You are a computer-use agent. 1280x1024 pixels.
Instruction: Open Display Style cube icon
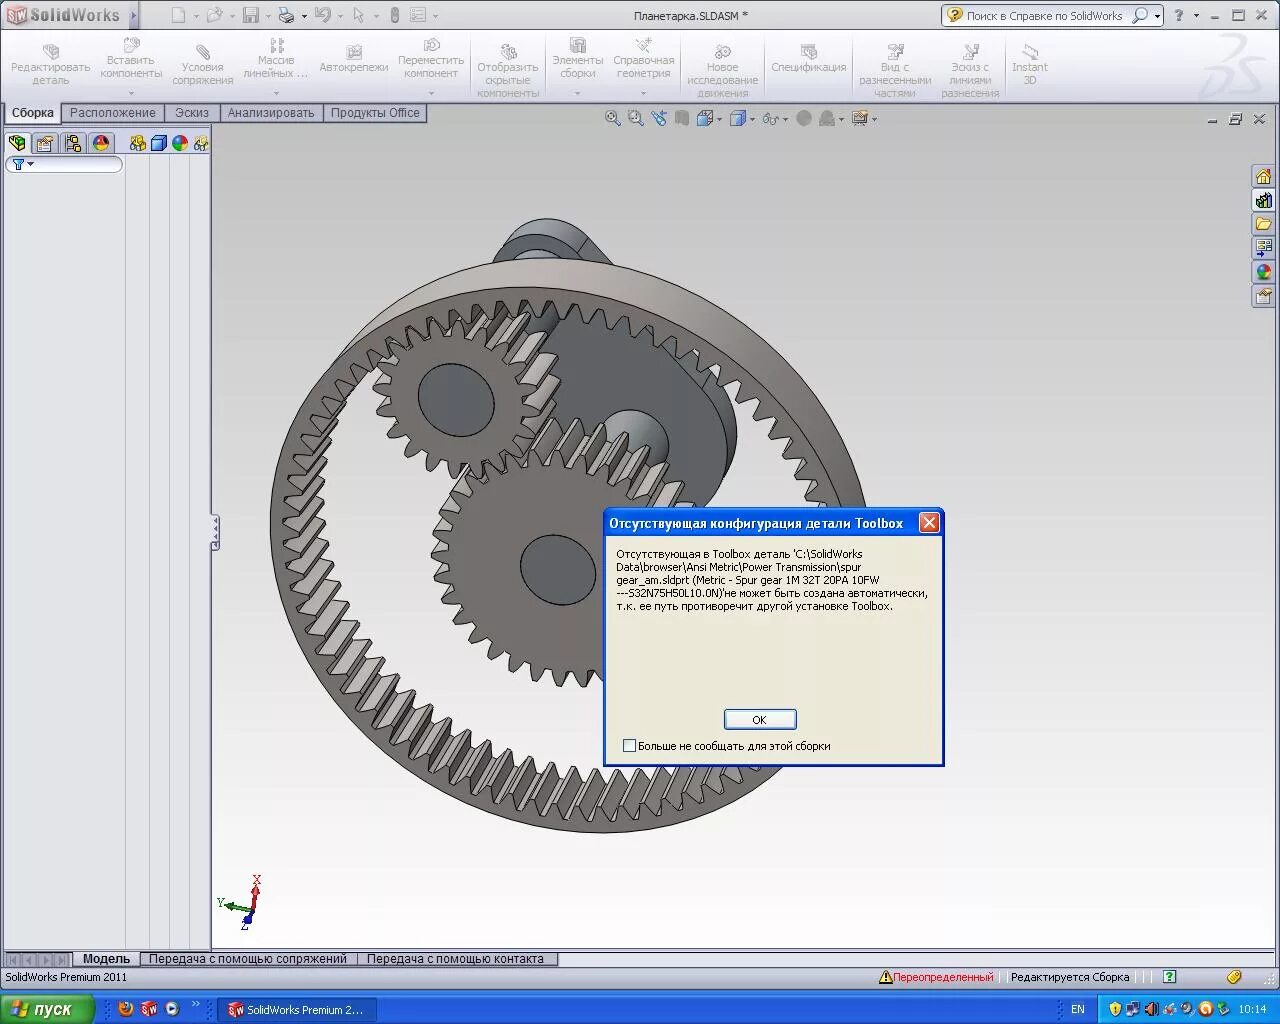[737, 118]
